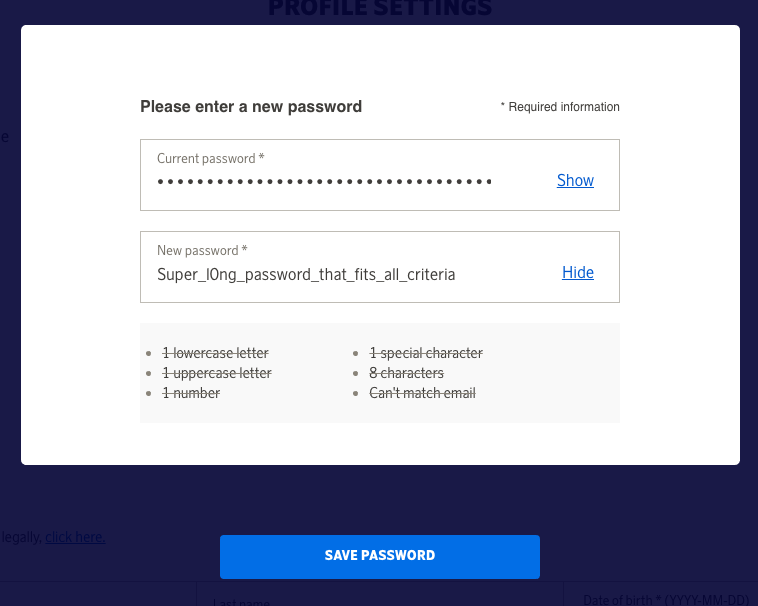
Task: Click the '1 special character' requirement
Action: pos(426,353)
